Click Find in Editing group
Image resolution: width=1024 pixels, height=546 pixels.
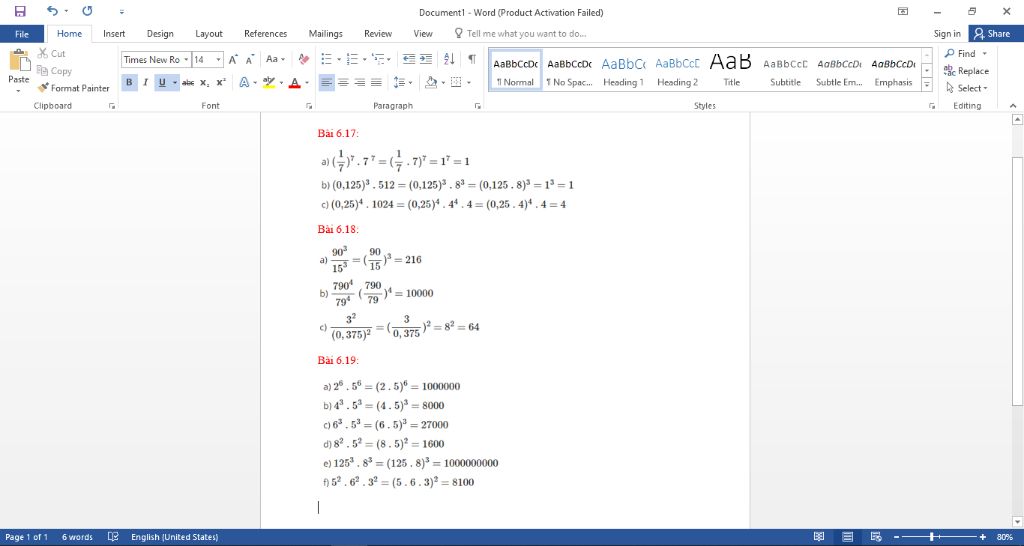point(967,54)
